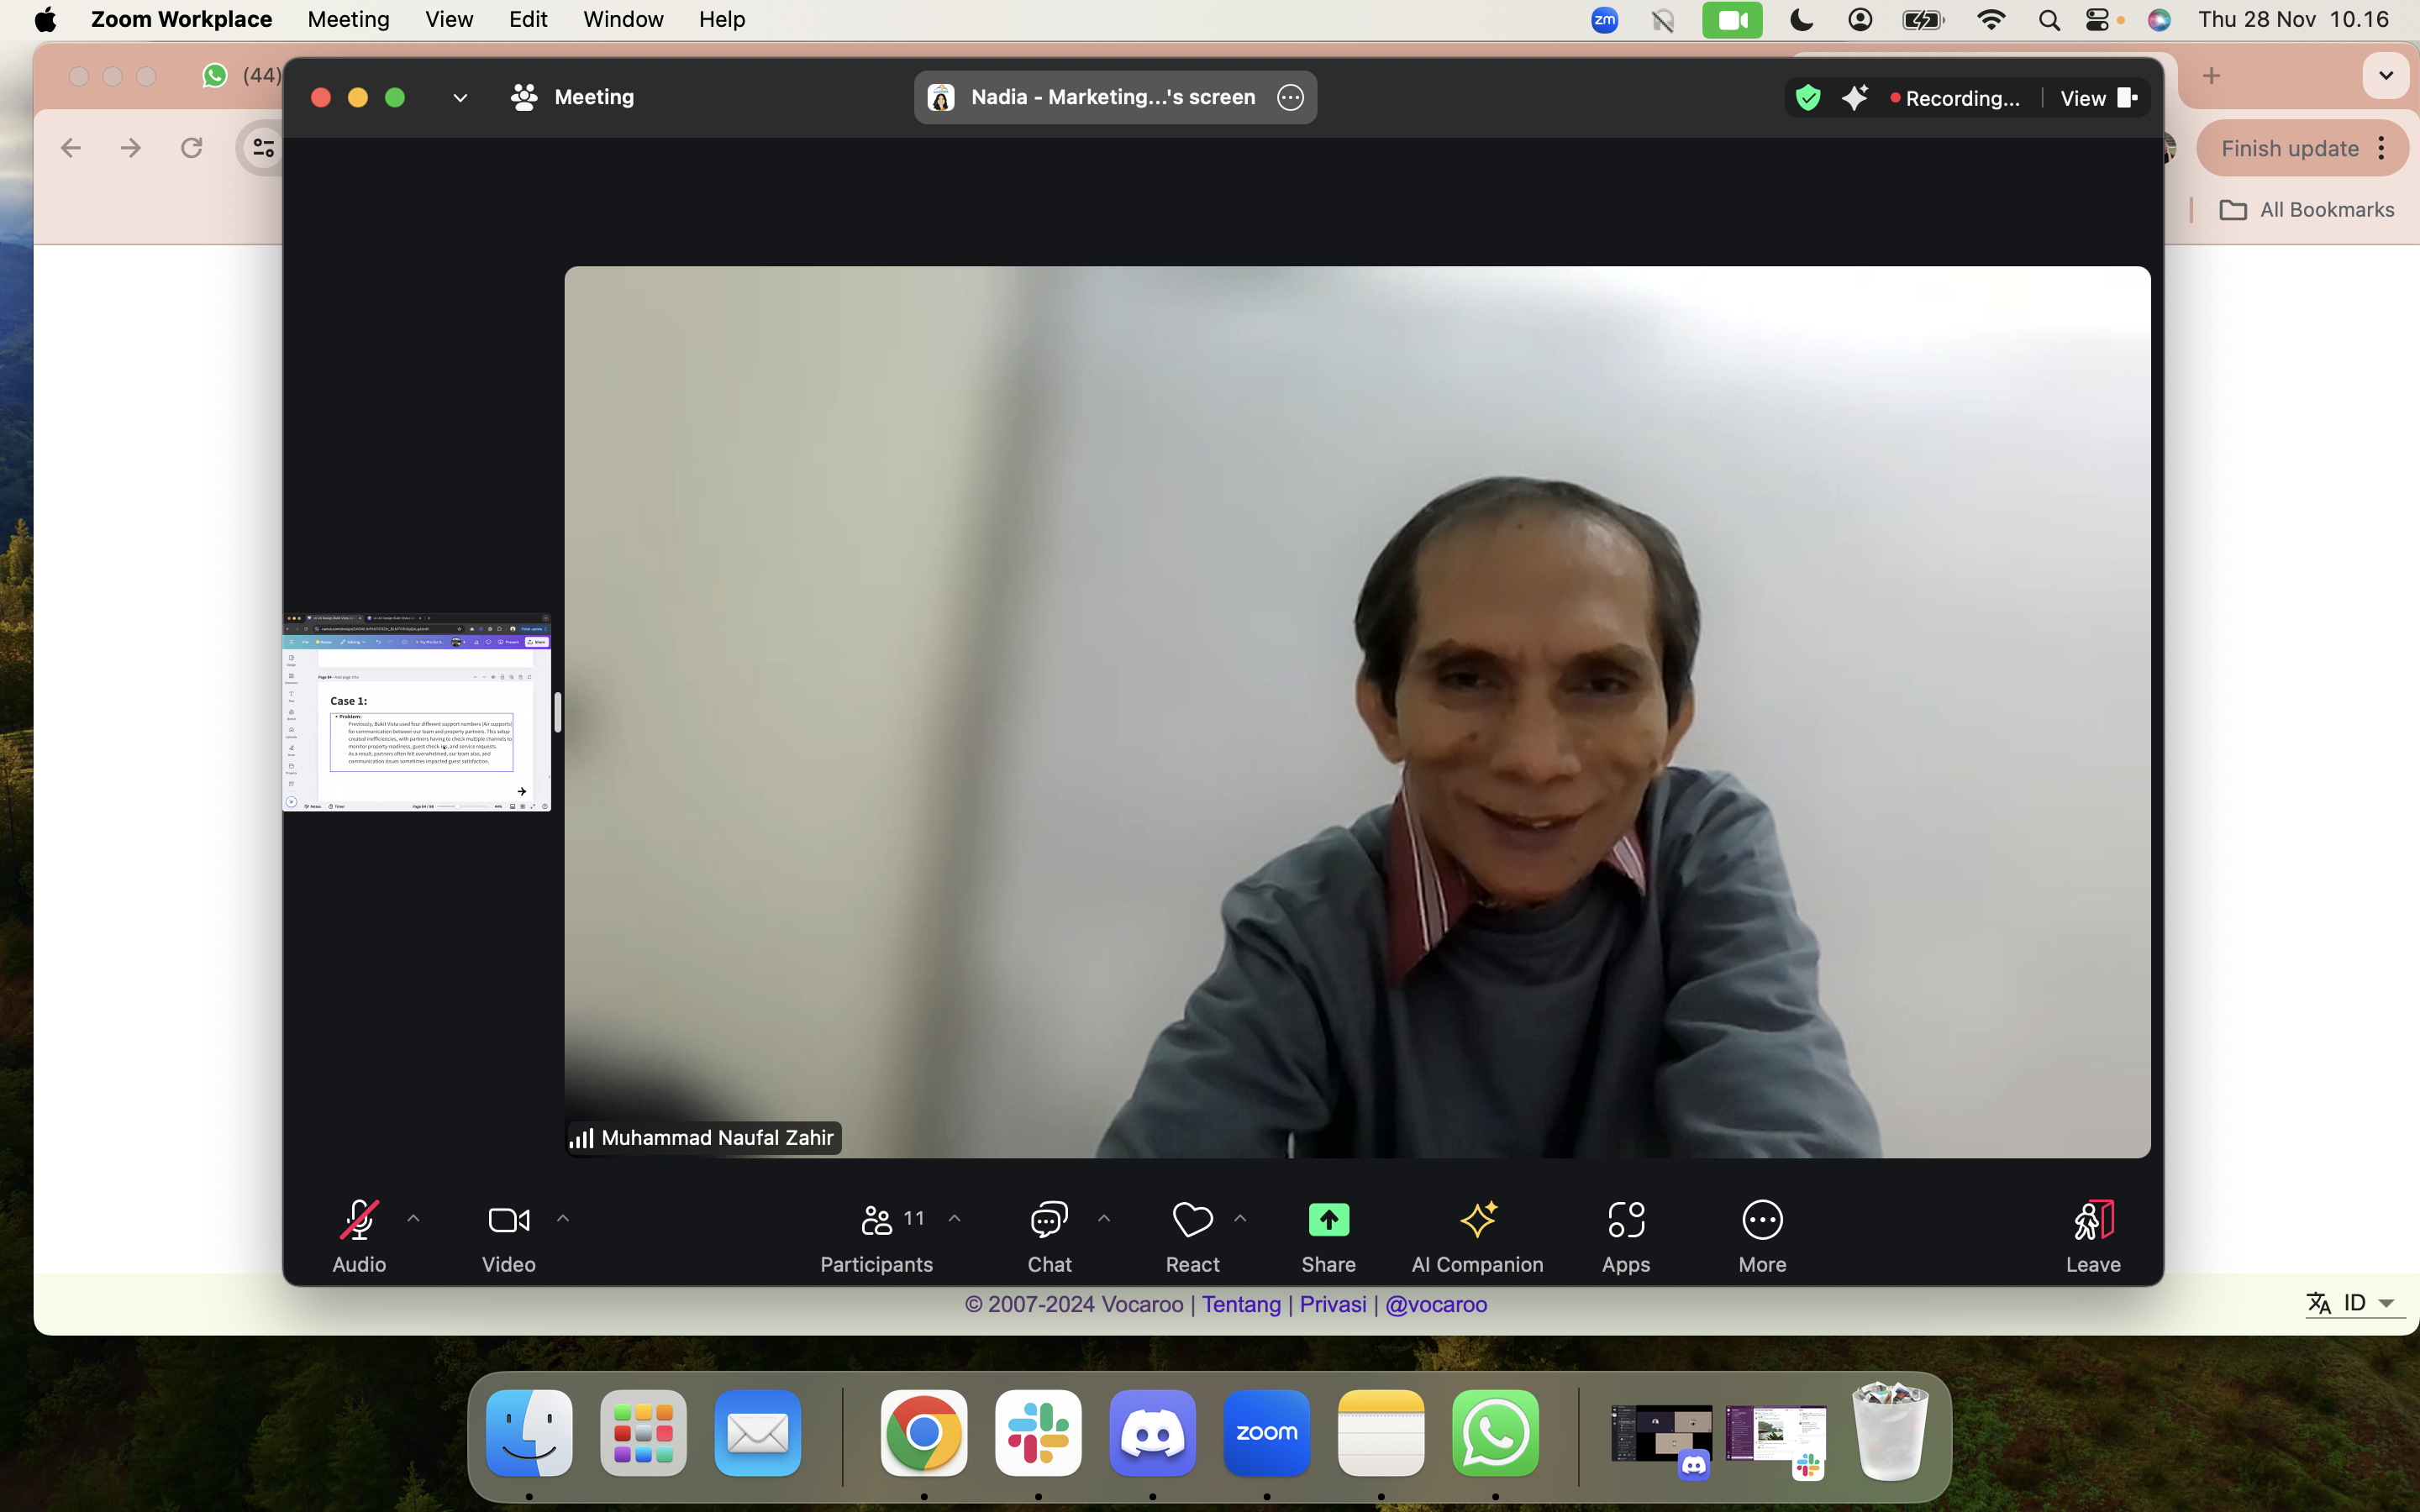The image size is (2420, 1512).
Task: Open Privasi link on Vocaroo page
Action: point(1333,1304)
